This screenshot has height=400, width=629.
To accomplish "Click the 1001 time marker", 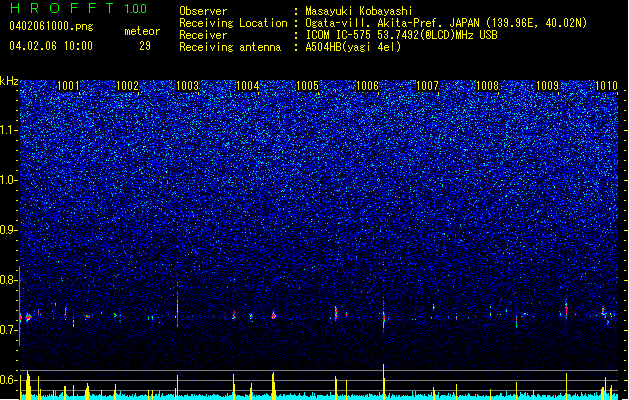I will click(68, 86).
